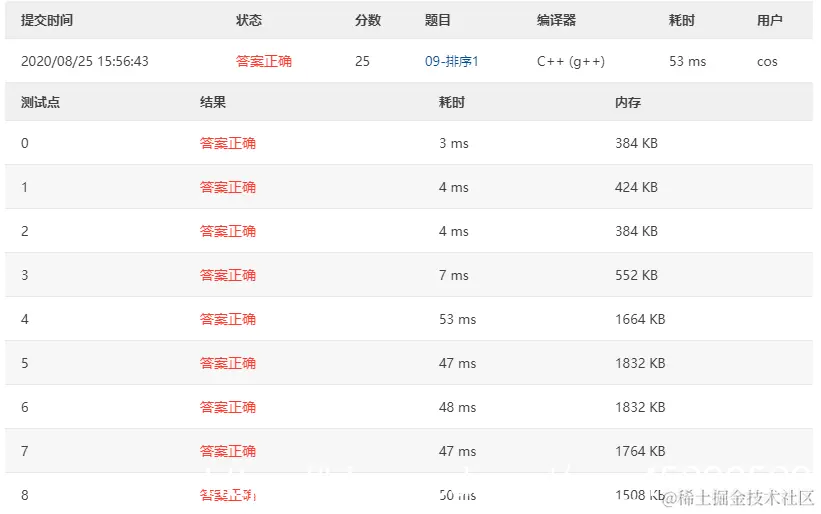The image size is (821, 514).
Task: Select the result for test point 7
Action: [228, 451]
